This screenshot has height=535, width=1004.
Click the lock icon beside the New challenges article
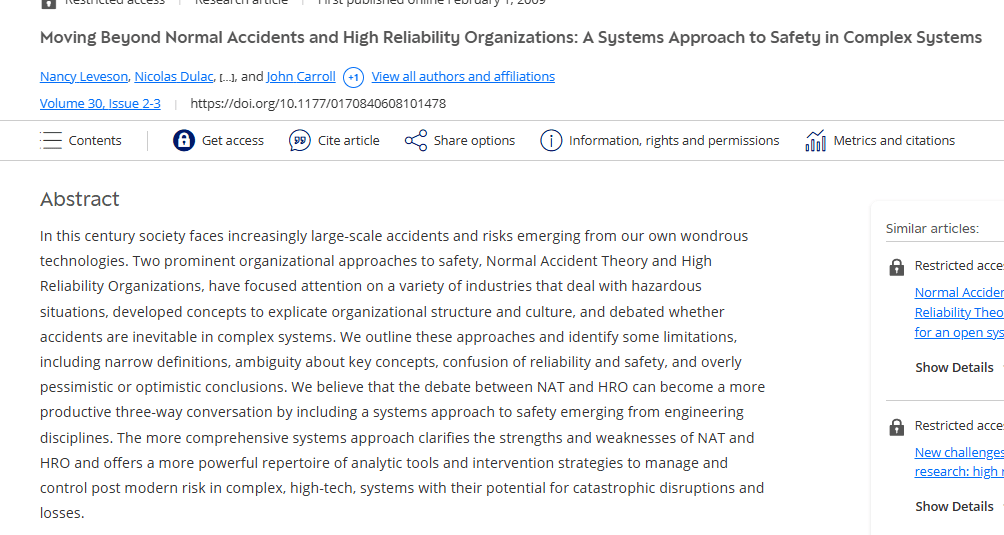tap(897, 427)
